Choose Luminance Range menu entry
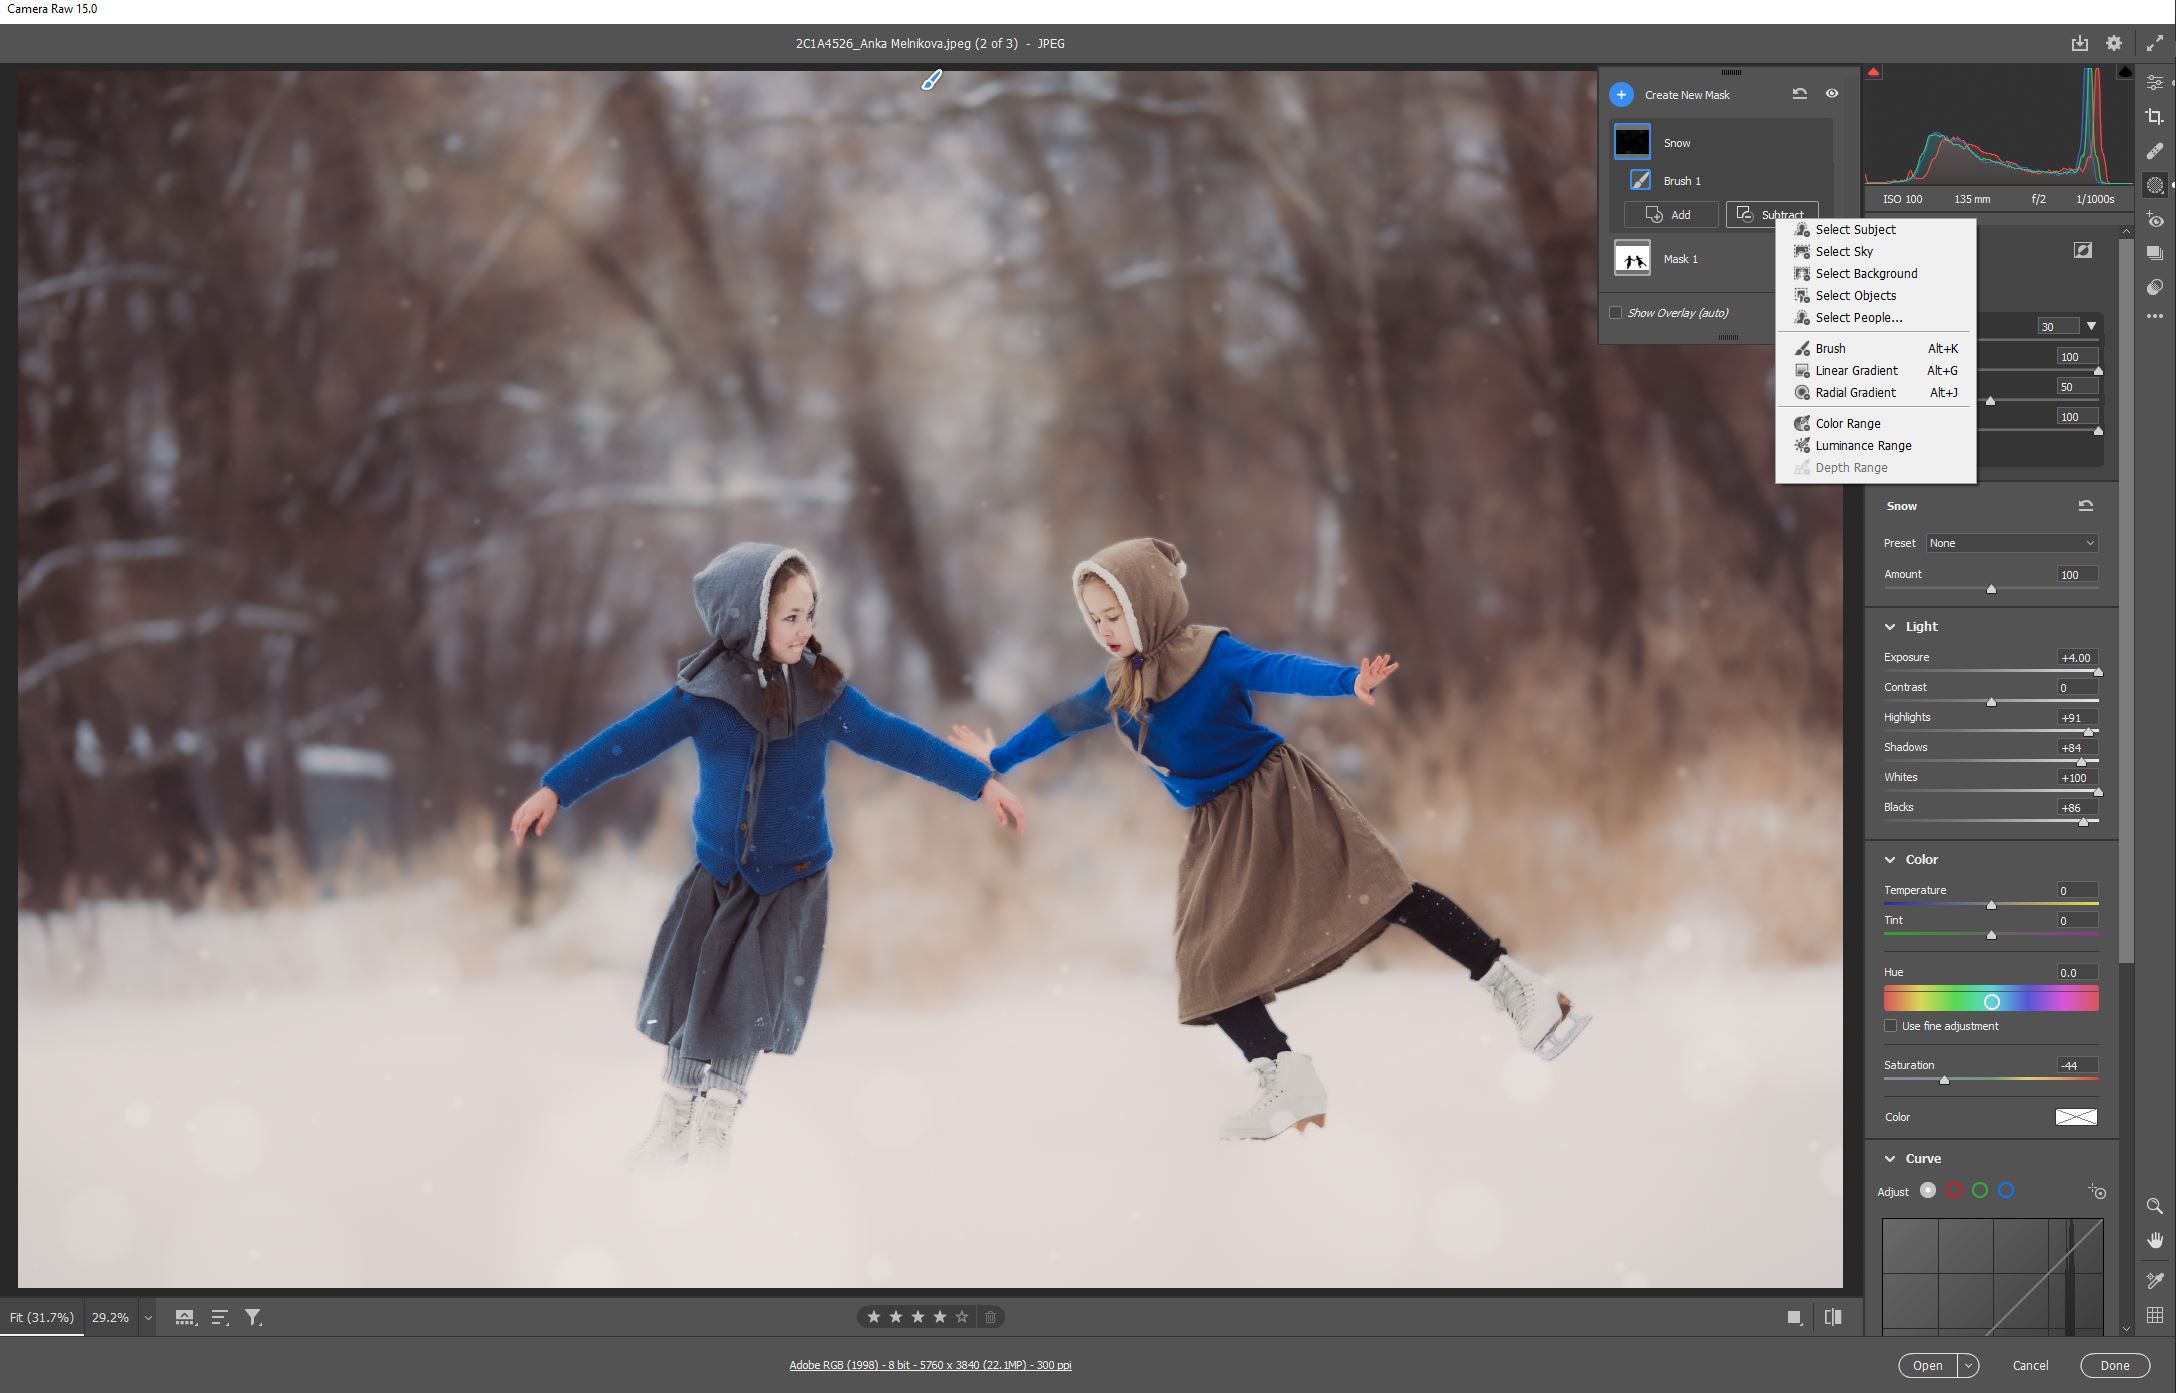The image size is (2176, 1393). click(x=1863, y=446)
